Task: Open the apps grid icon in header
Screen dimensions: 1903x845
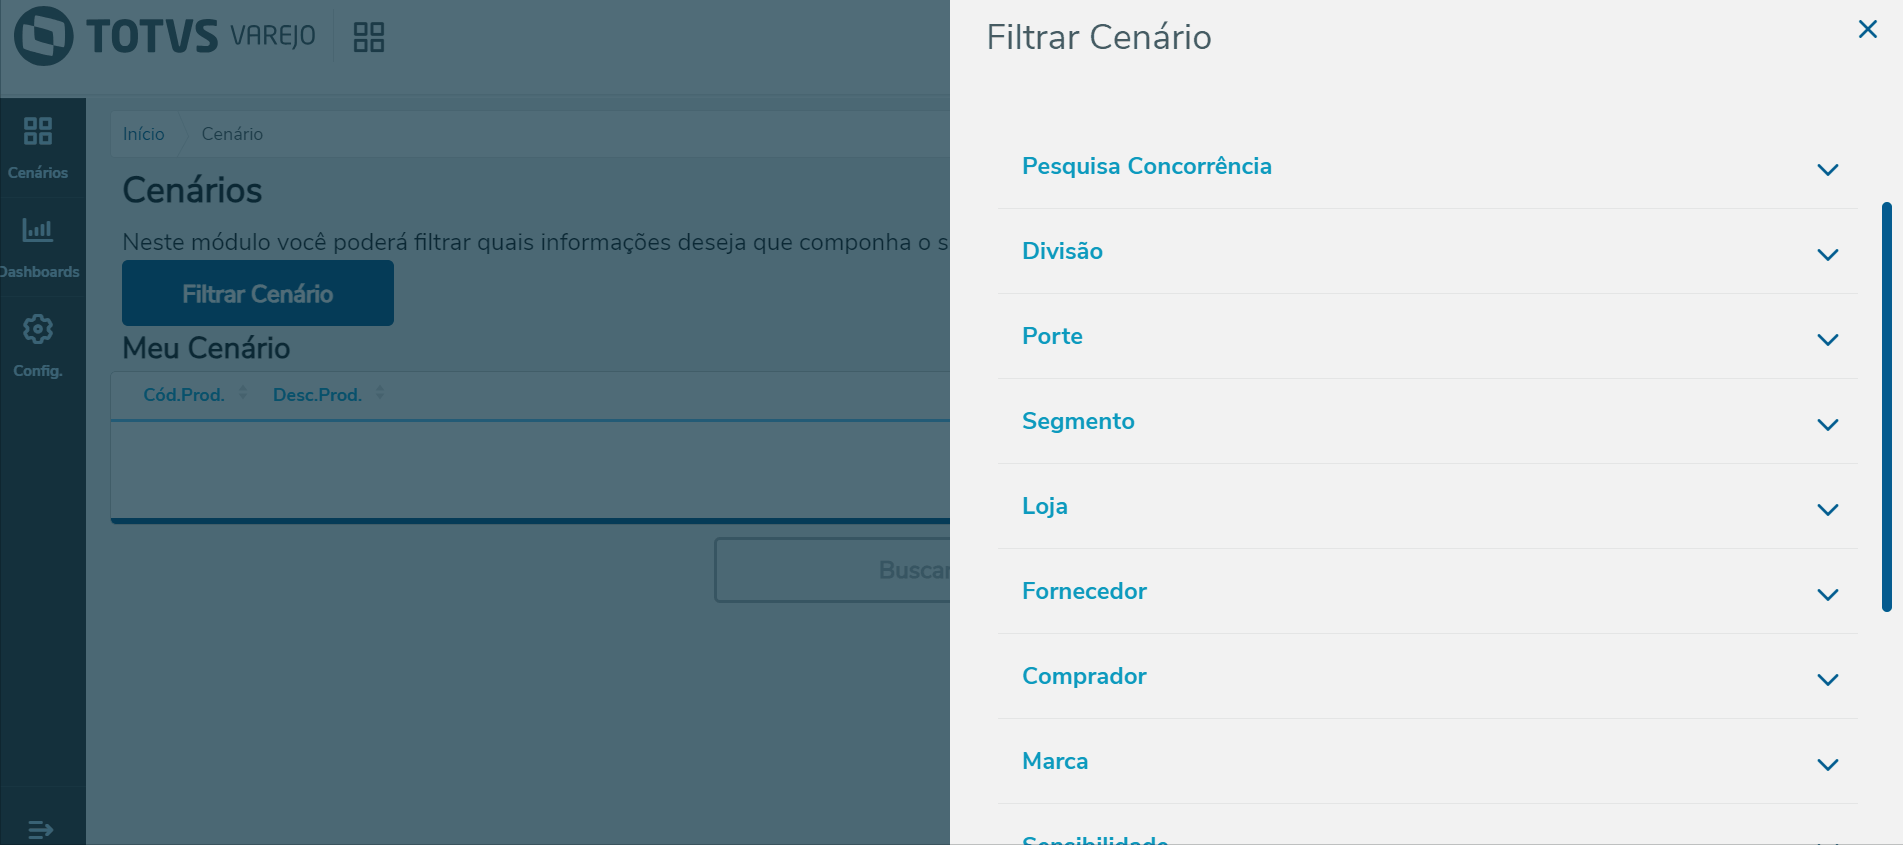Action: tap(369, 37)
